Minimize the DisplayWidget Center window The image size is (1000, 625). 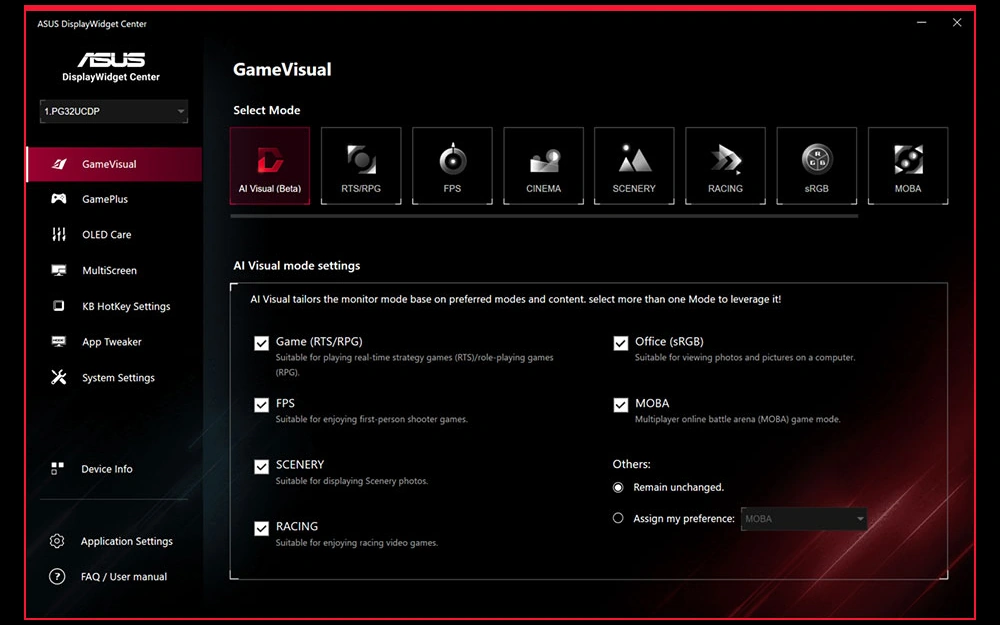(x=922, y=22)
